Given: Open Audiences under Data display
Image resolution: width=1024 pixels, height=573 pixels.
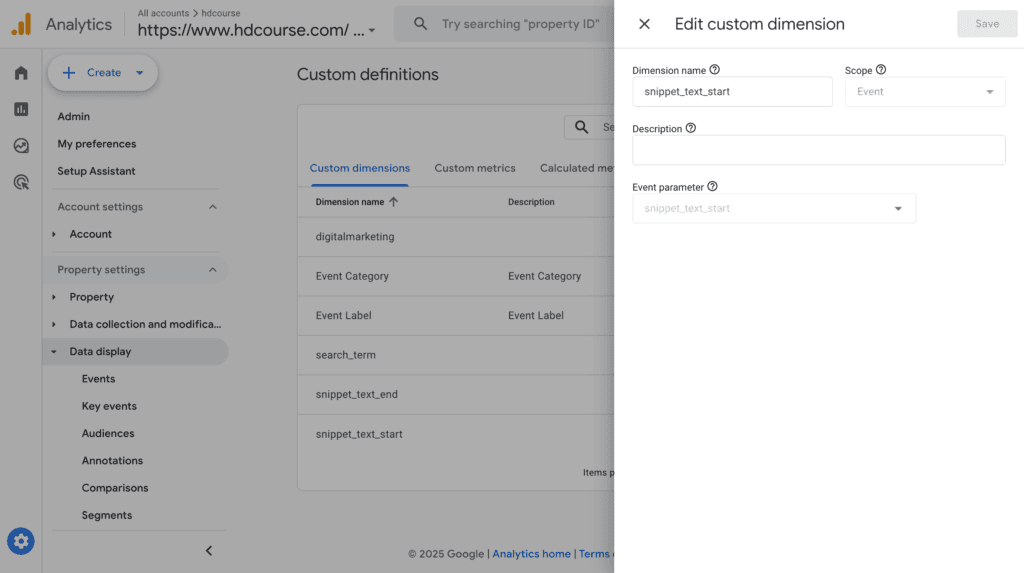Looking at the screenshot, I should point(108,434).
